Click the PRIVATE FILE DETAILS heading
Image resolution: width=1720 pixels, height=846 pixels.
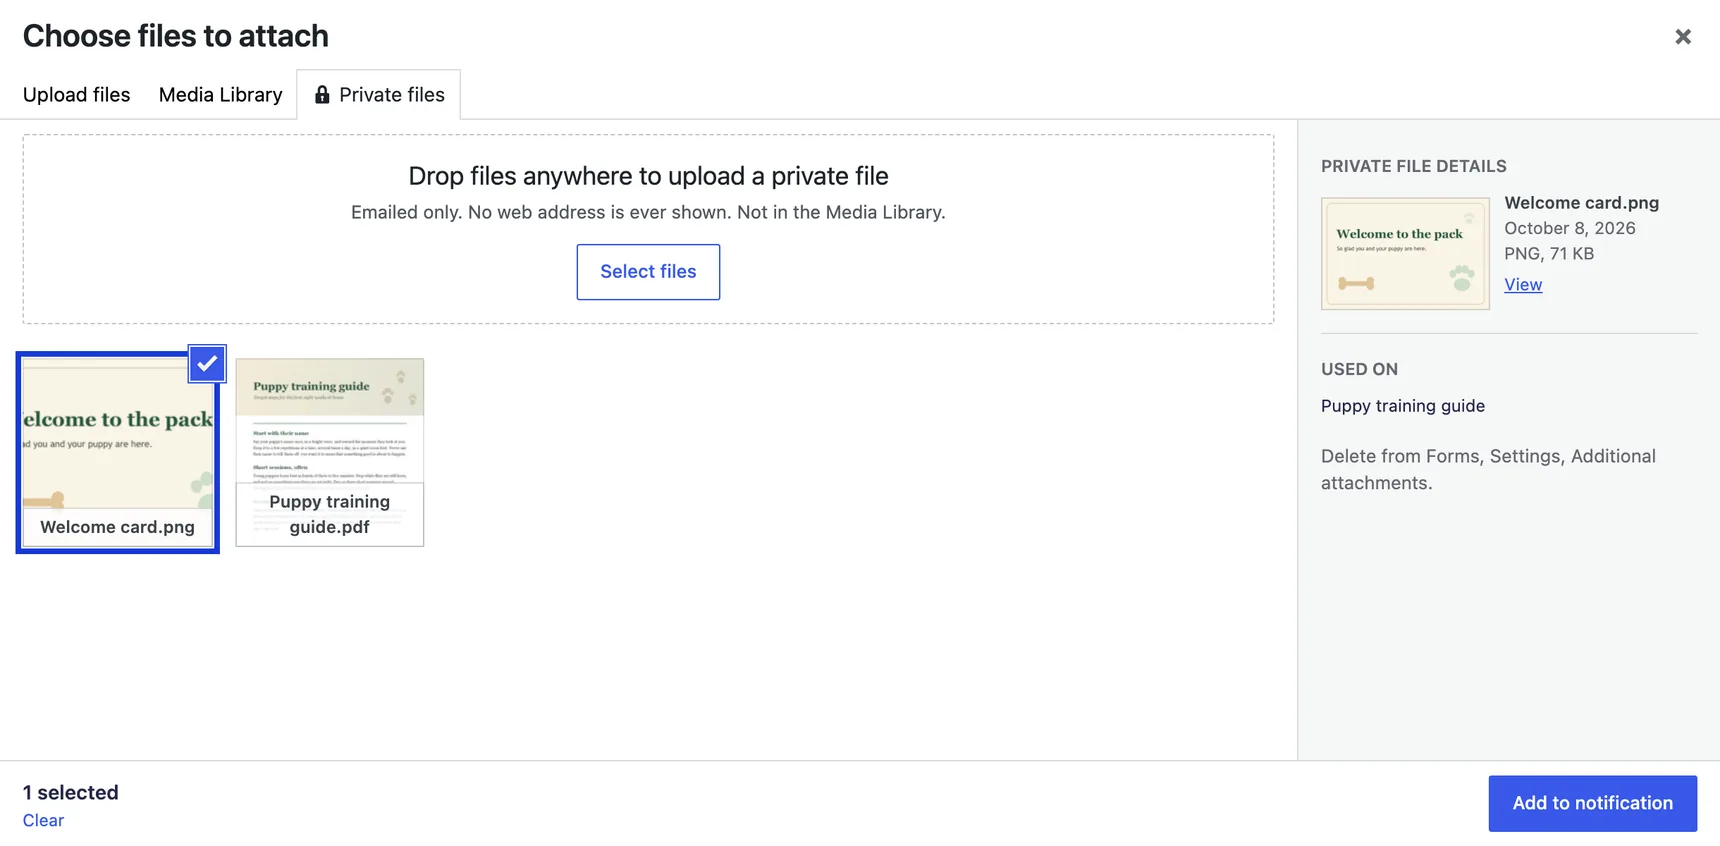[x=1413, y=166]
